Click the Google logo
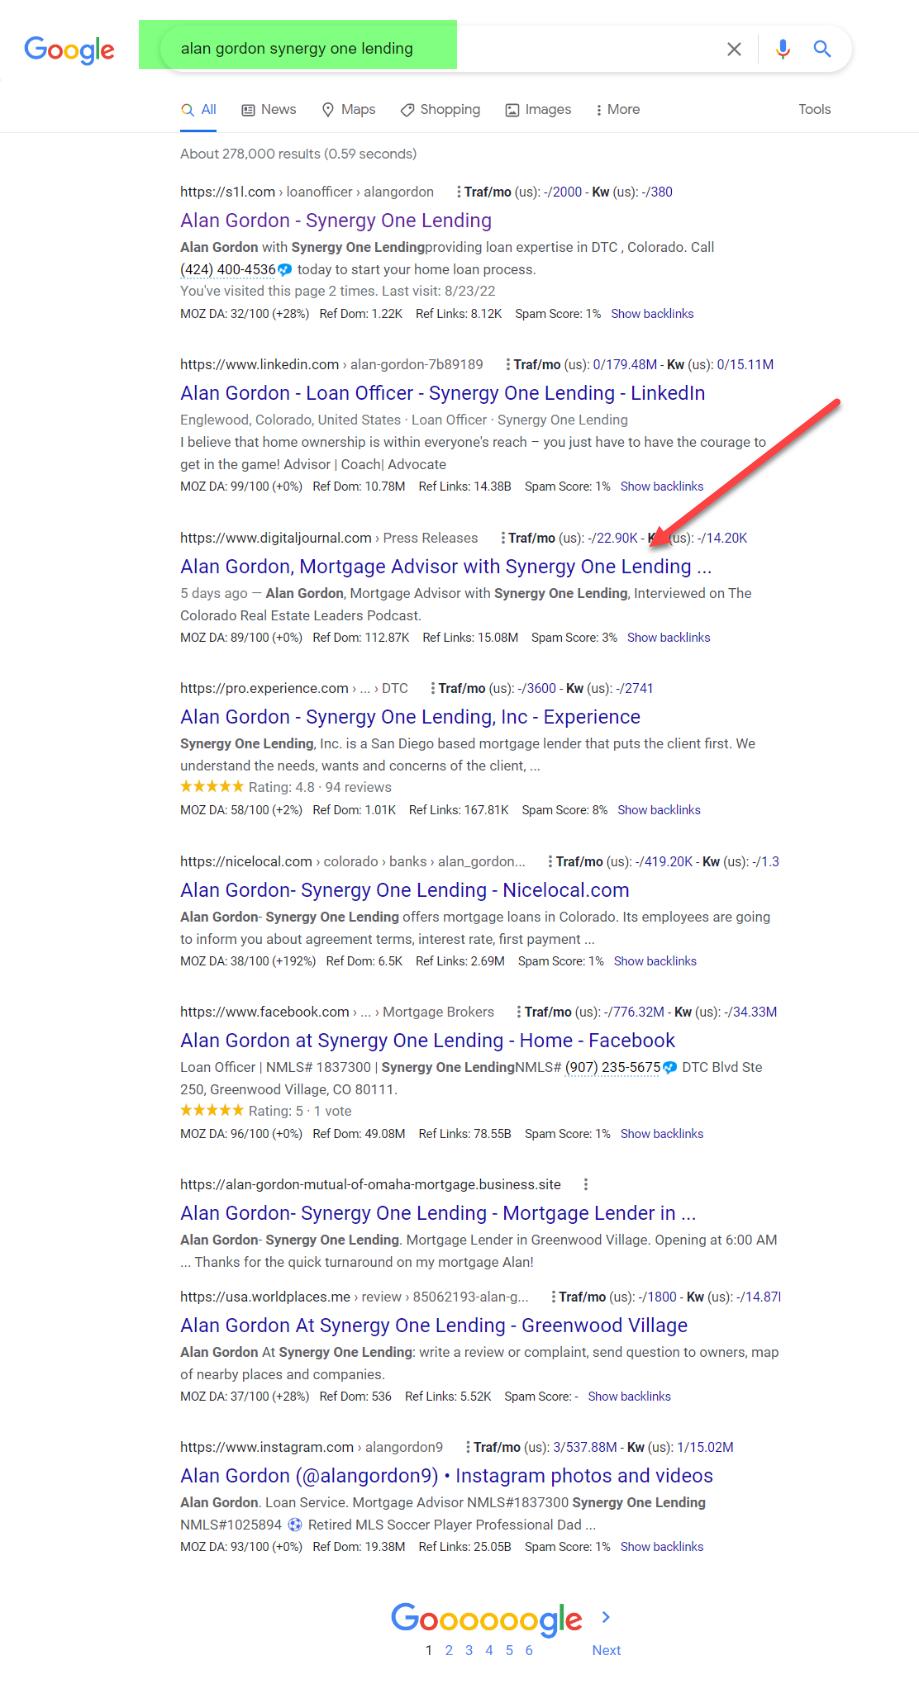919x1683 pixels. pyautogui.click(x=69, y=50)
